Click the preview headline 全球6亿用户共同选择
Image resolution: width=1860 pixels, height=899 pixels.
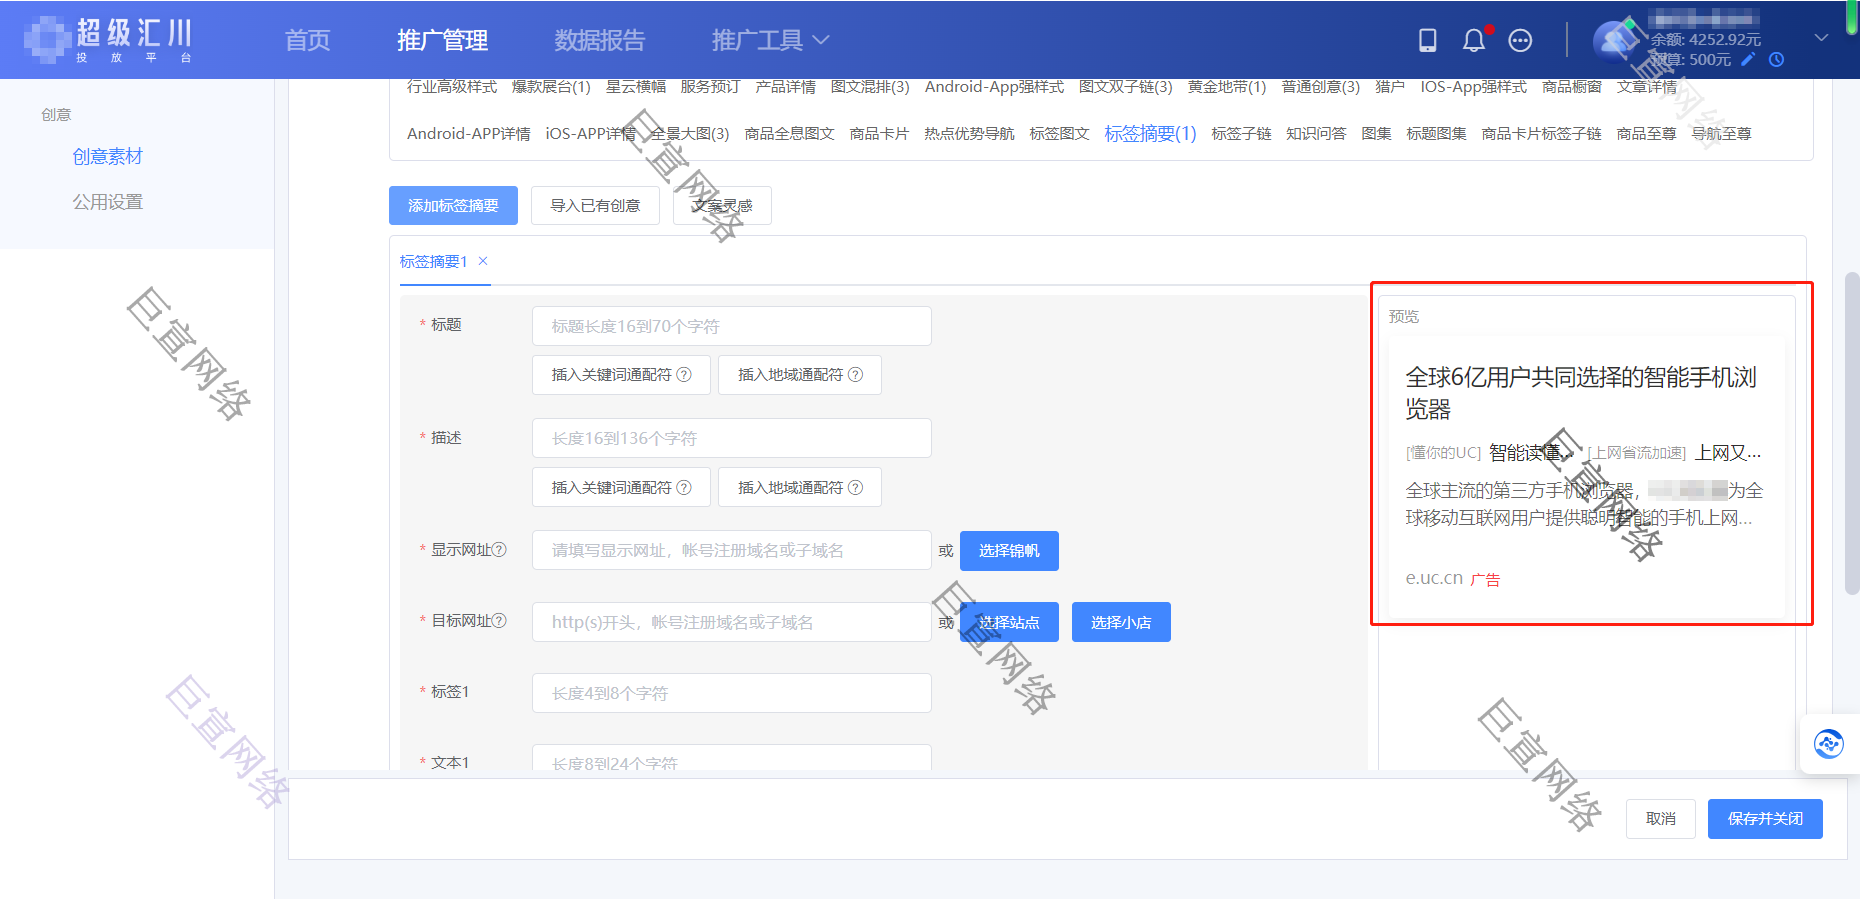pos(1581,393)
